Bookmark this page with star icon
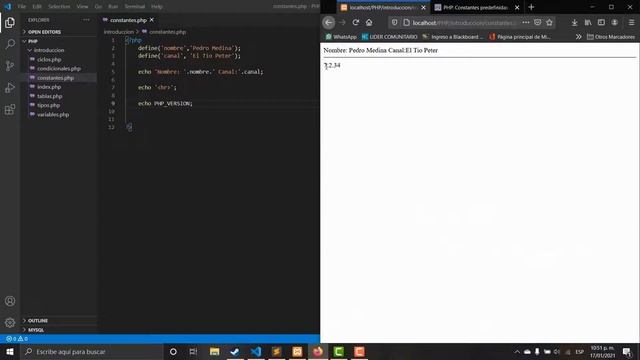The height and width of the screenshot is (360, 640). (549, 22)
